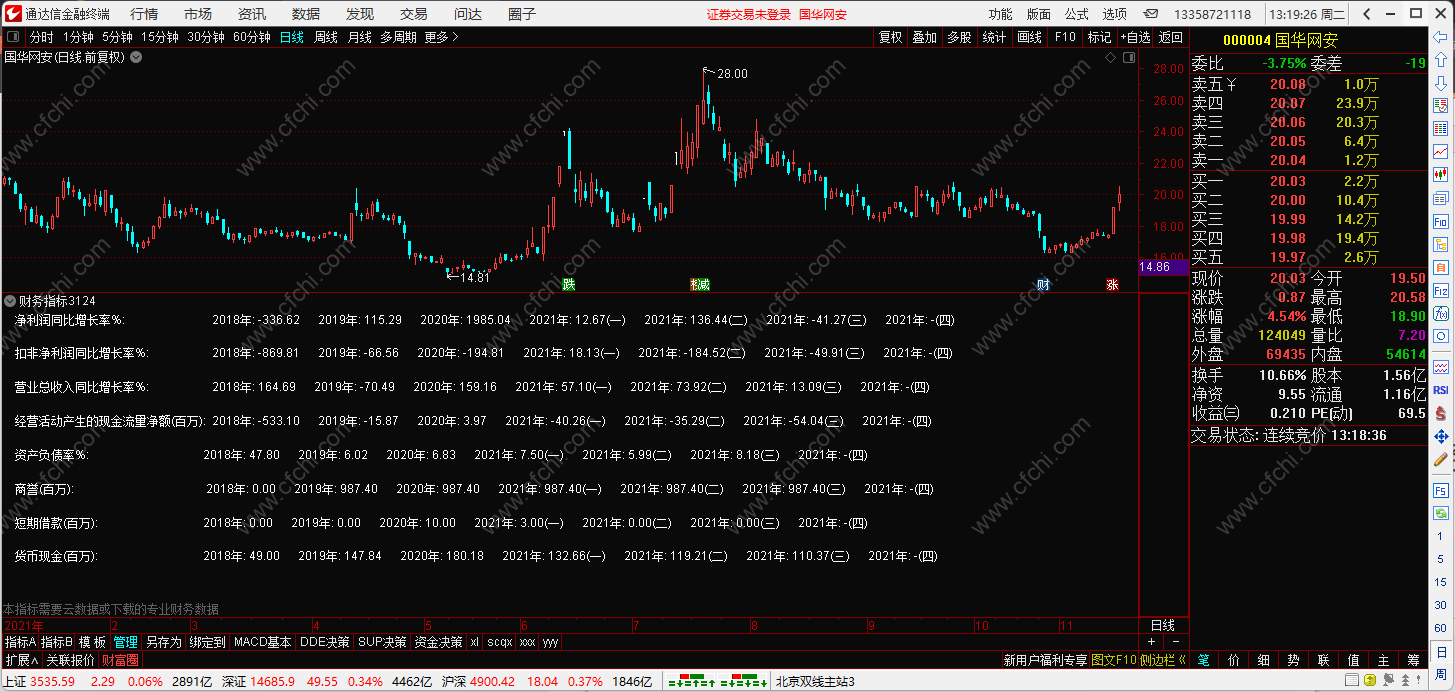Open the 问达 menu
Screen dimensions: 1455x692
pyautogui.click(x=468, y=14)
